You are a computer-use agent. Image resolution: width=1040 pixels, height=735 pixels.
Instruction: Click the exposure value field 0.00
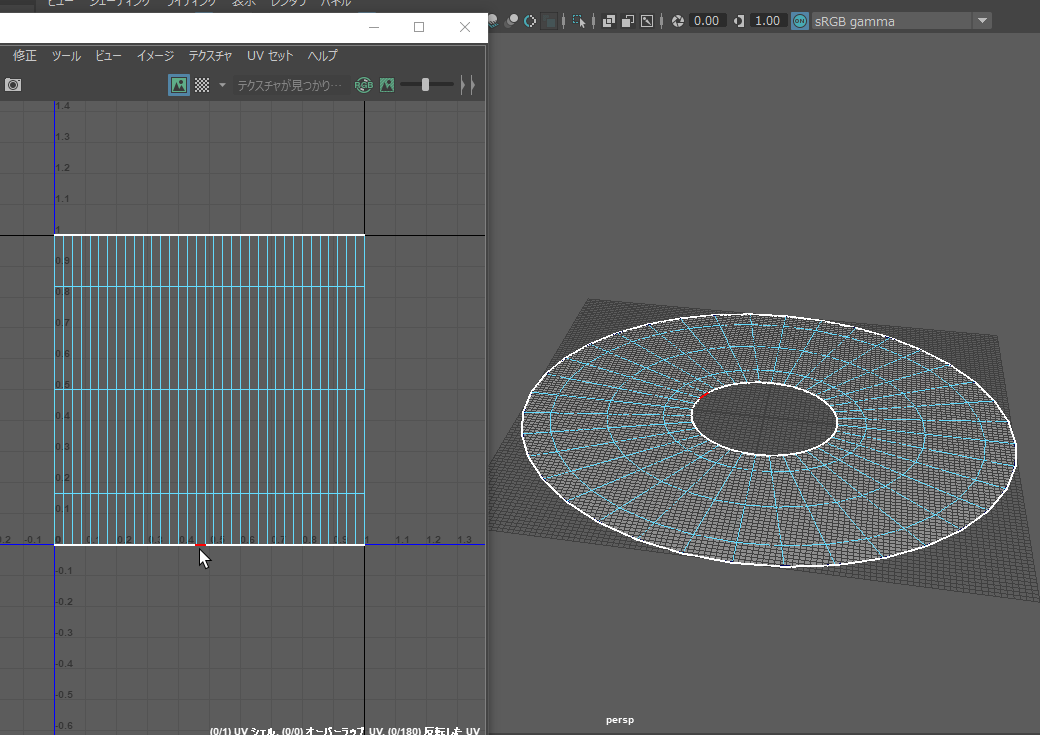(x=707, y=21)
